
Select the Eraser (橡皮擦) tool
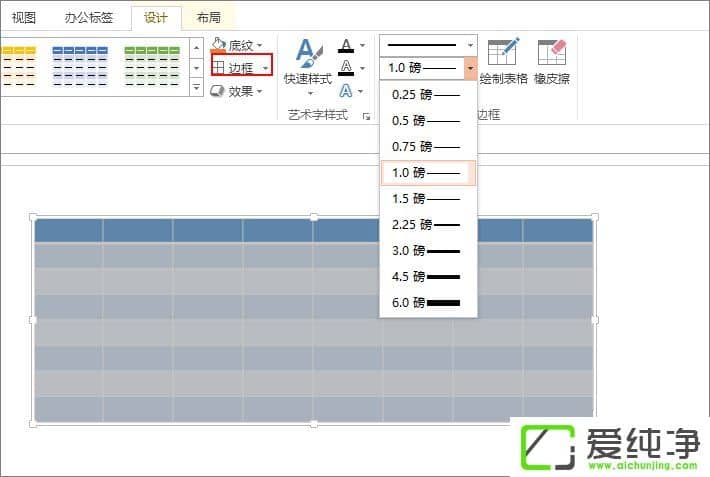(551, 54)
